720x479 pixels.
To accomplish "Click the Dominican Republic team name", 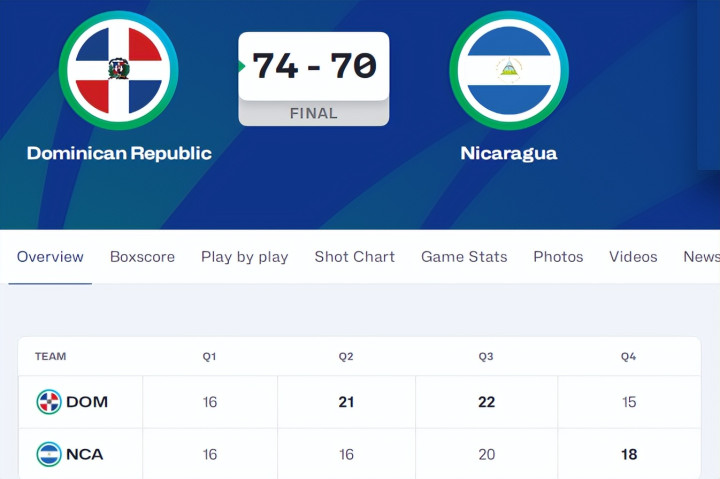I will [119, 153].
